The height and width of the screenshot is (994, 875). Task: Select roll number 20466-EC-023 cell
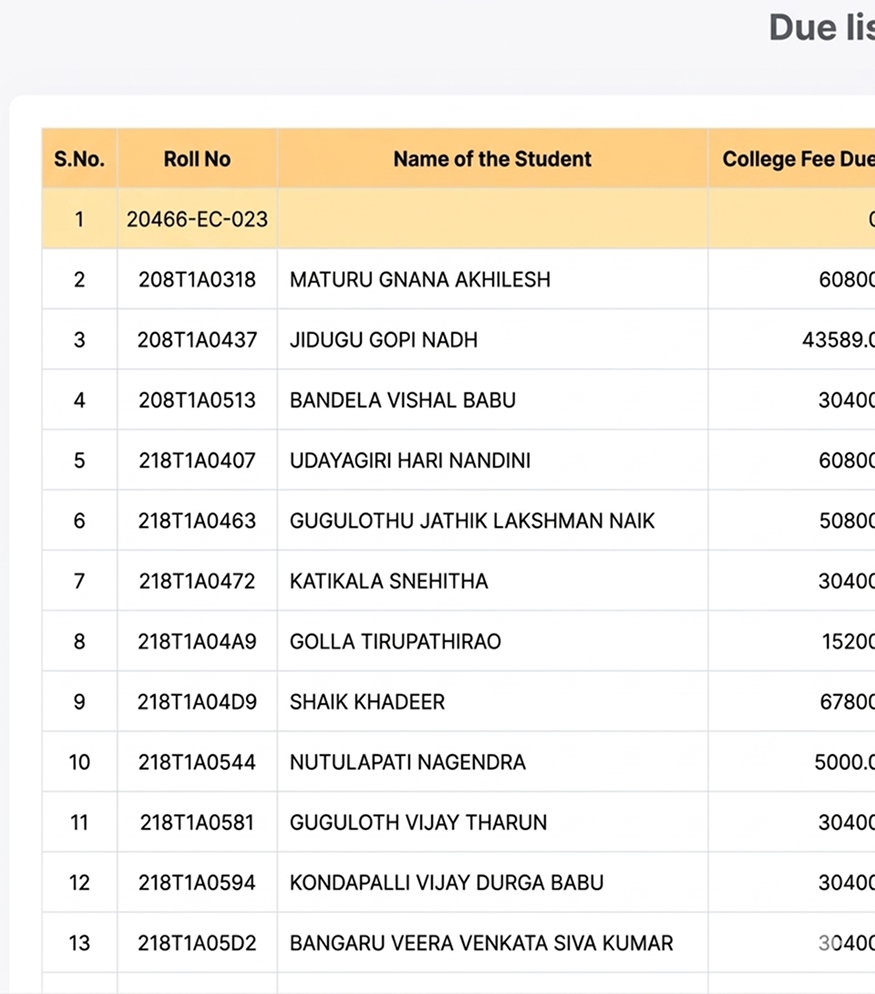pos(197,219)
